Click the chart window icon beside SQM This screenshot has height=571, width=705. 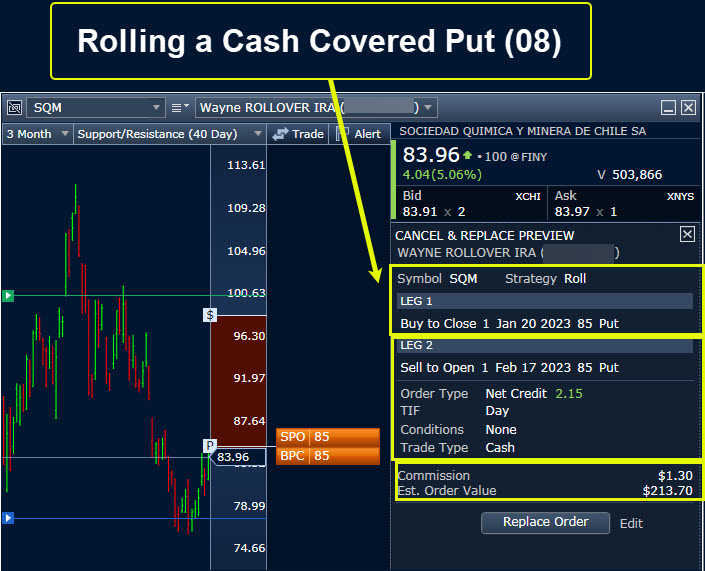coord(15,108)
